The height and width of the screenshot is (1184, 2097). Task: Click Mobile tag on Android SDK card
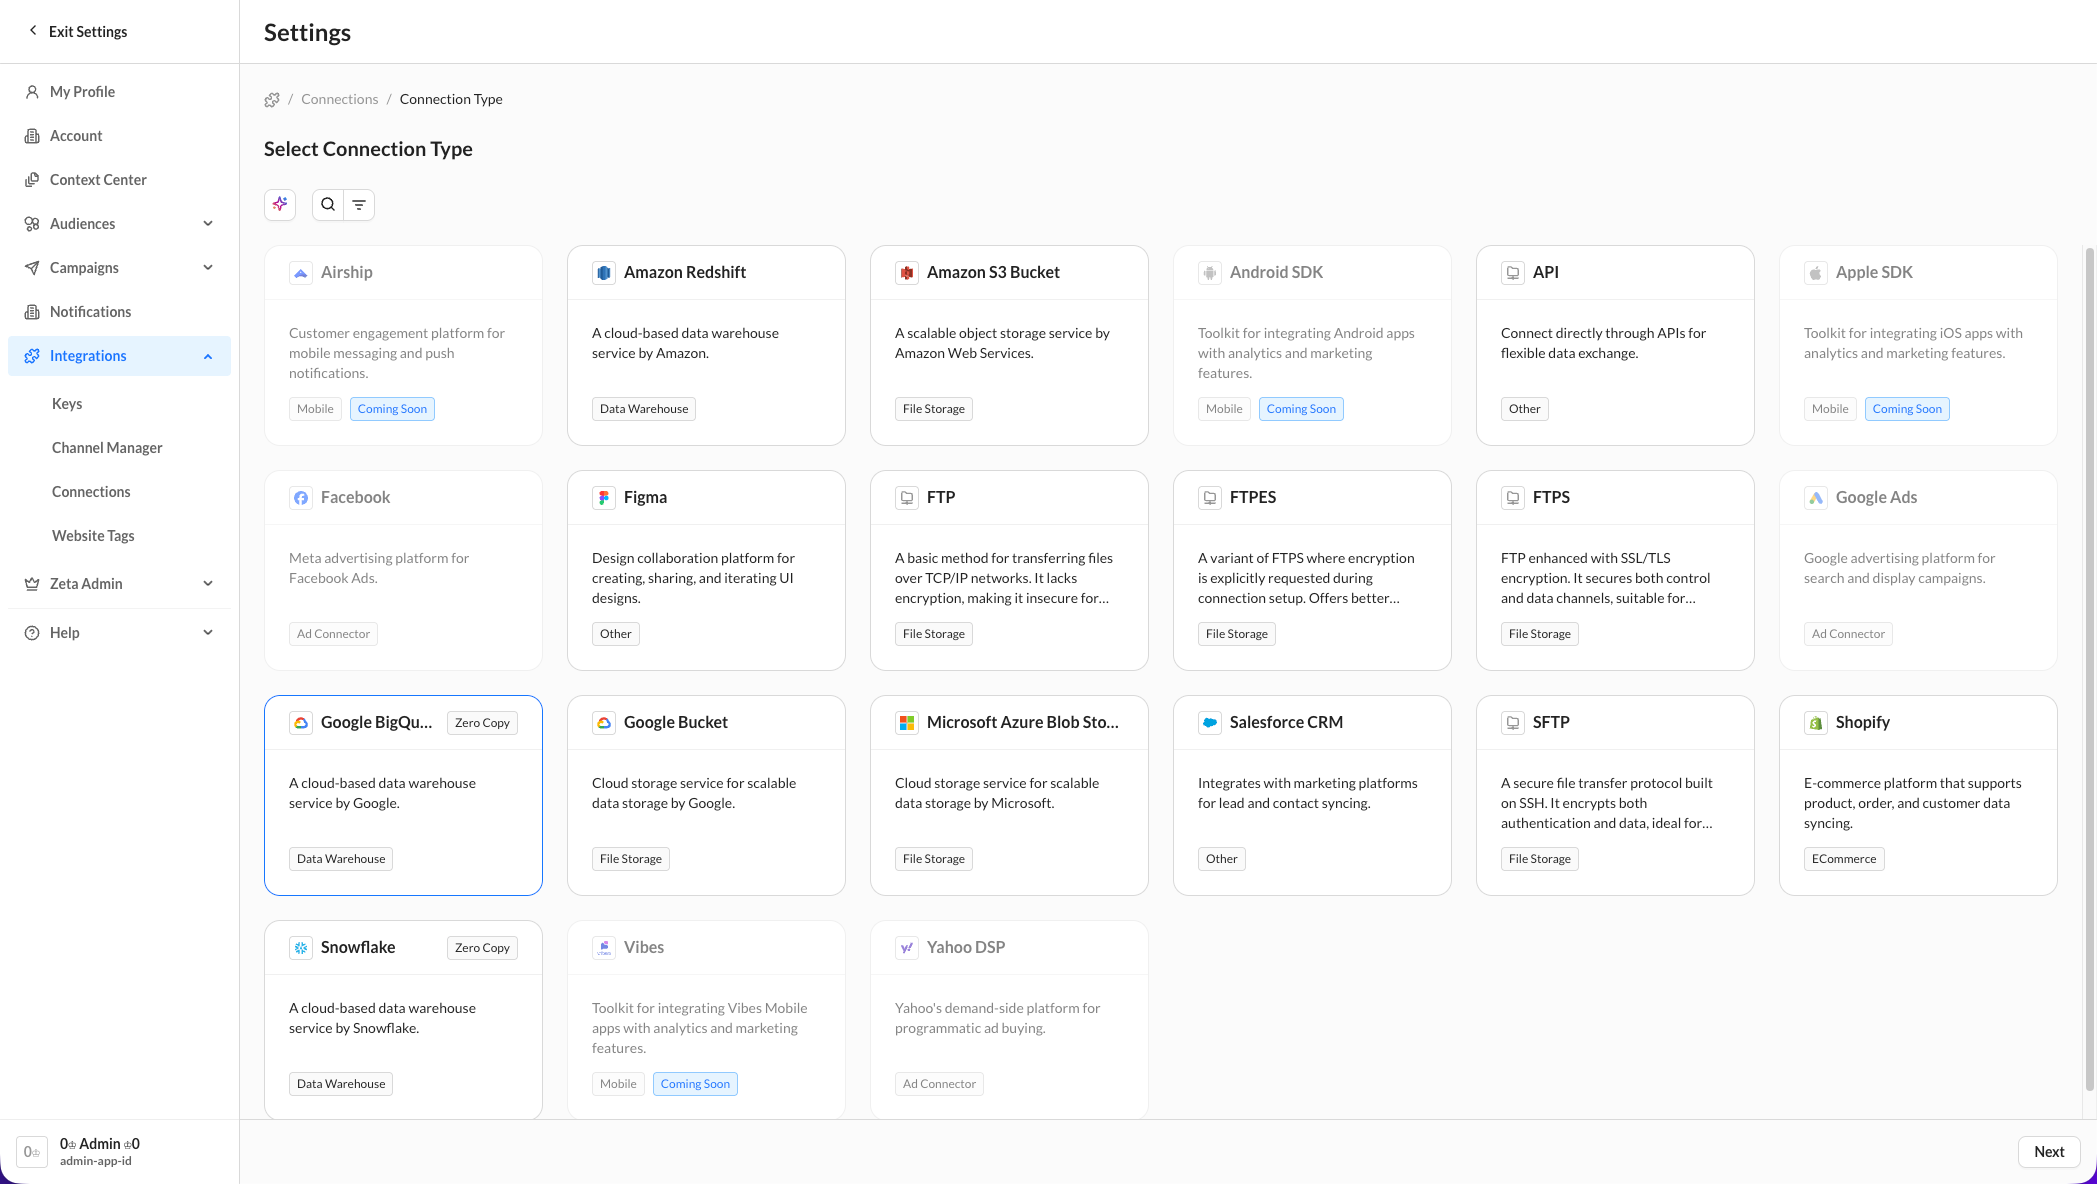click(x=1224, y=409)
